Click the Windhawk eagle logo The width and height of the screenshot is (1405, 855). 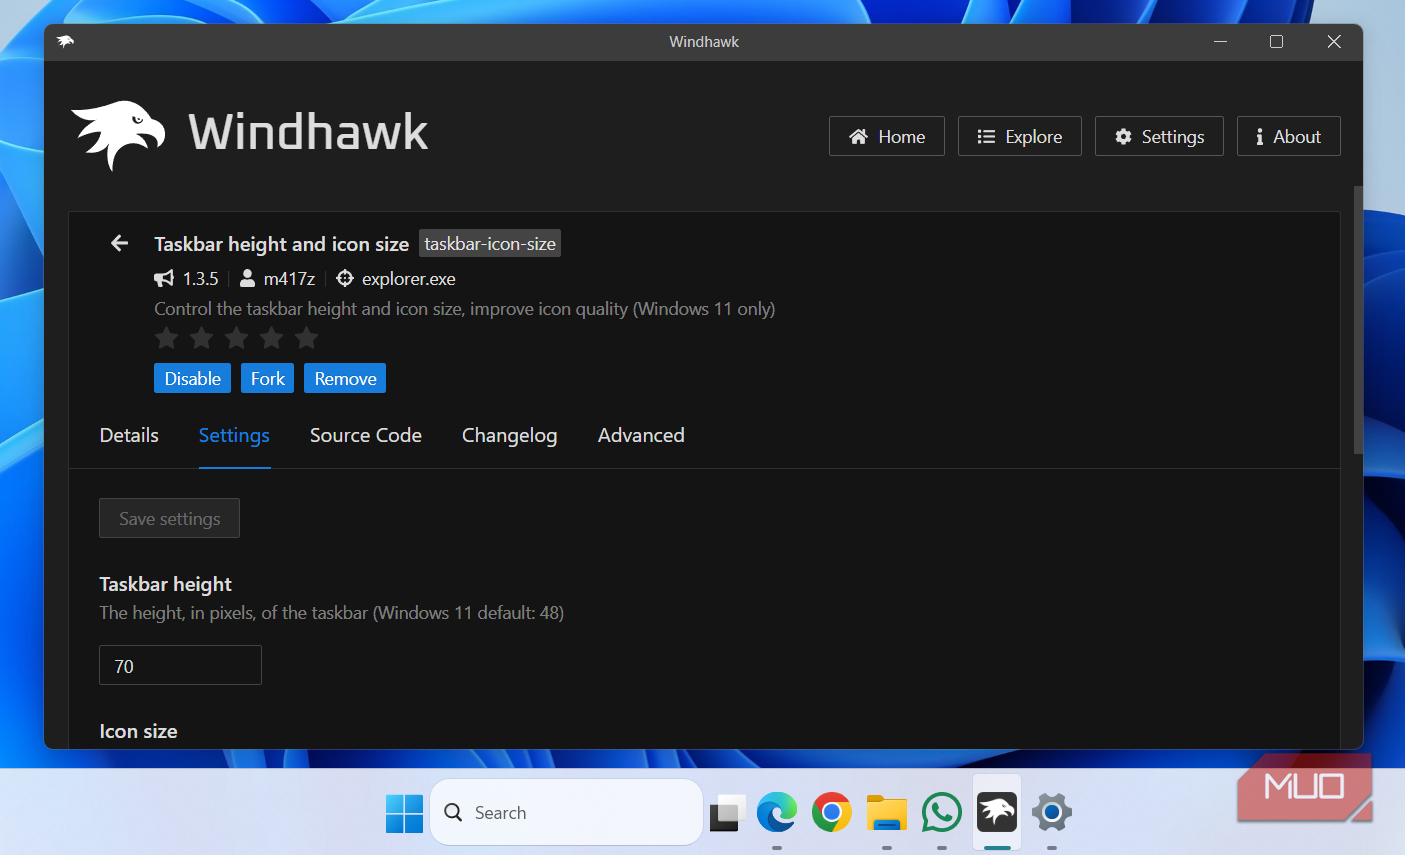click(x=118, y=135)
